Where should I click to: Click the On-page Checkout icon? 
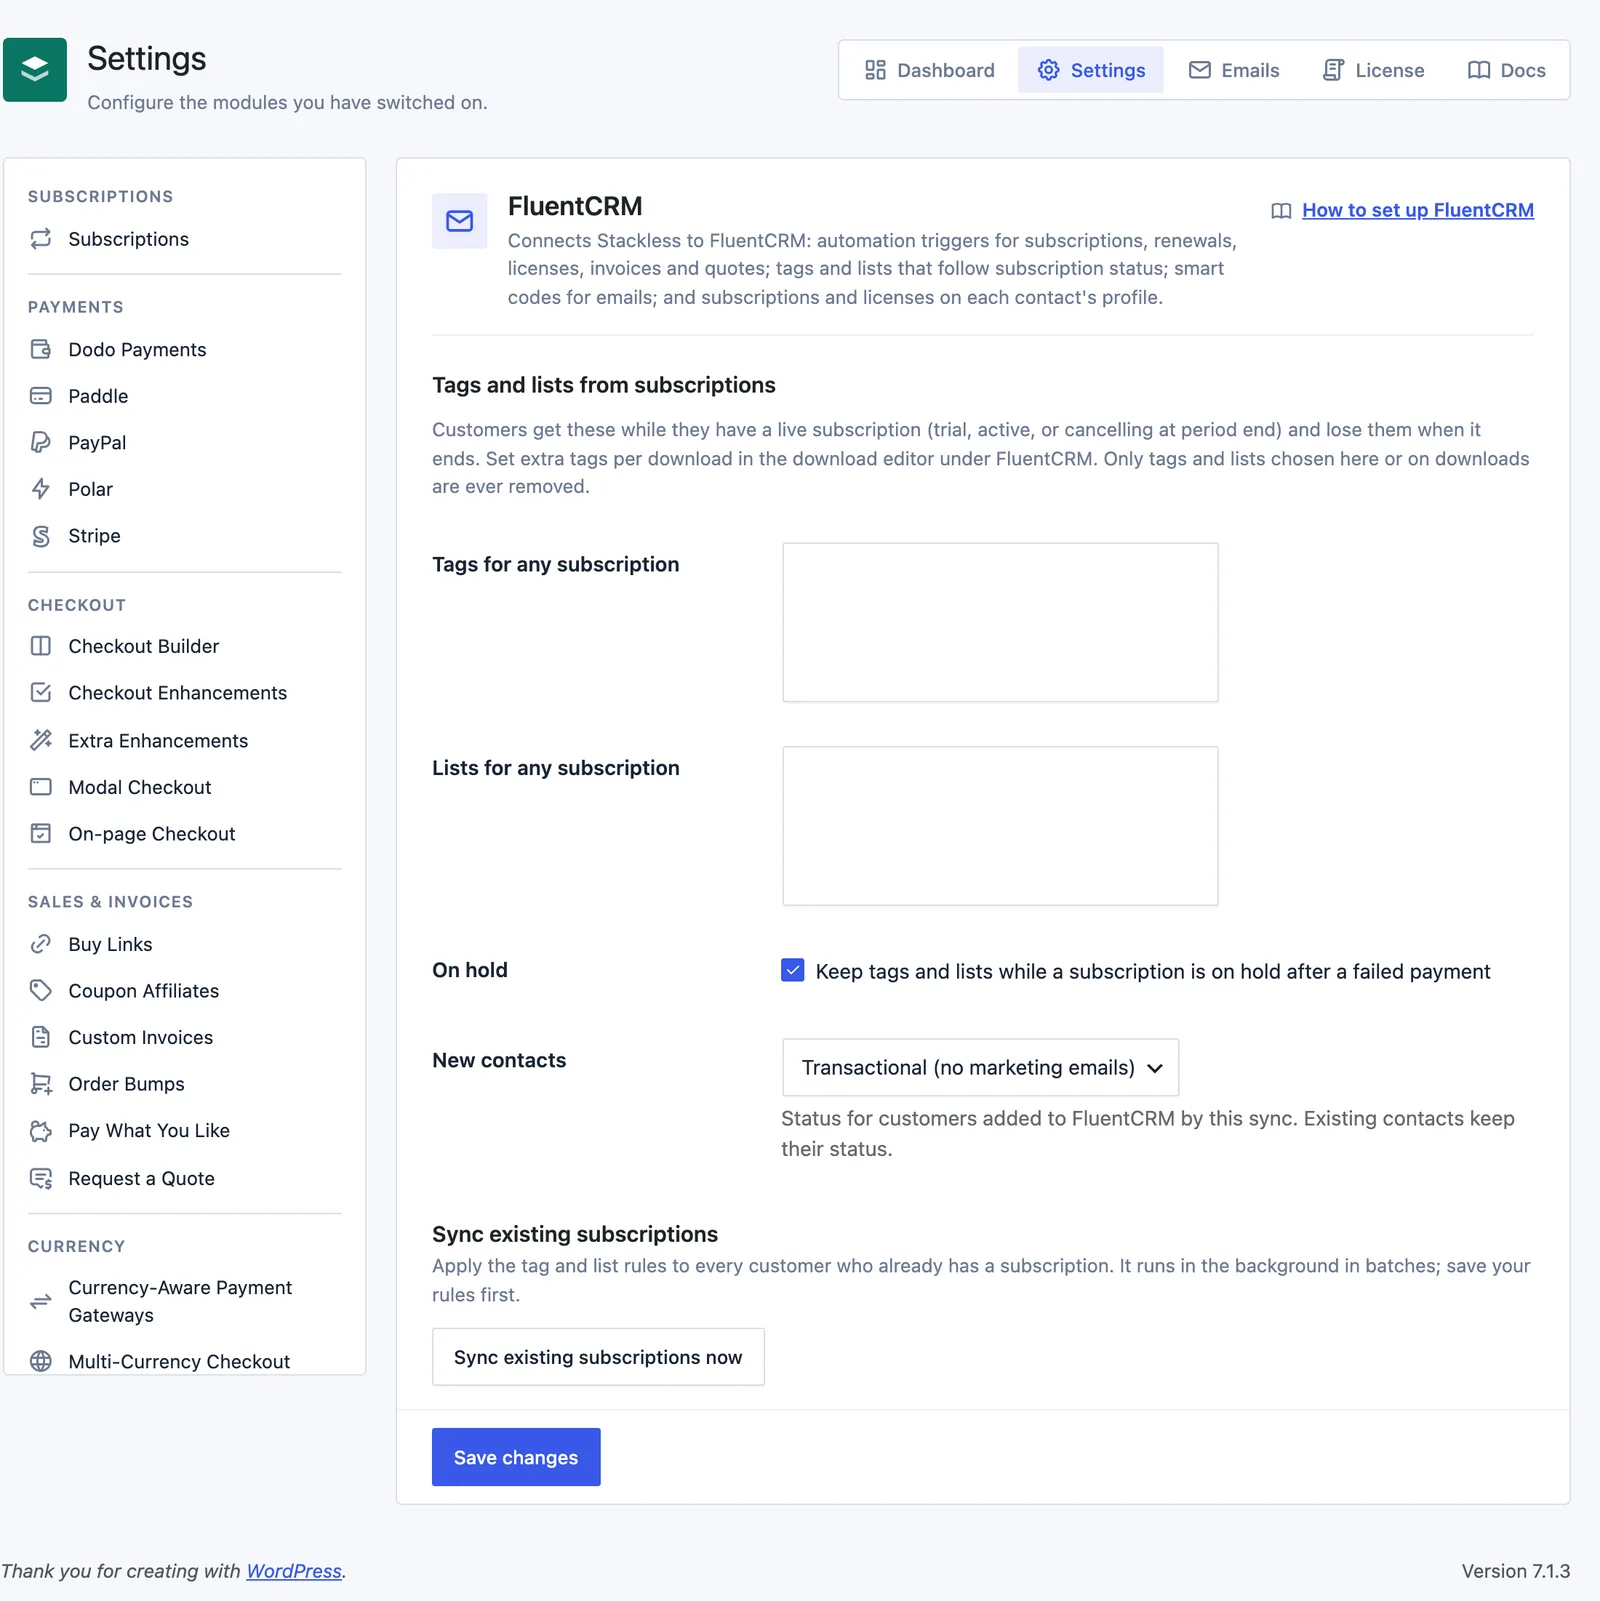coord(41,834)
